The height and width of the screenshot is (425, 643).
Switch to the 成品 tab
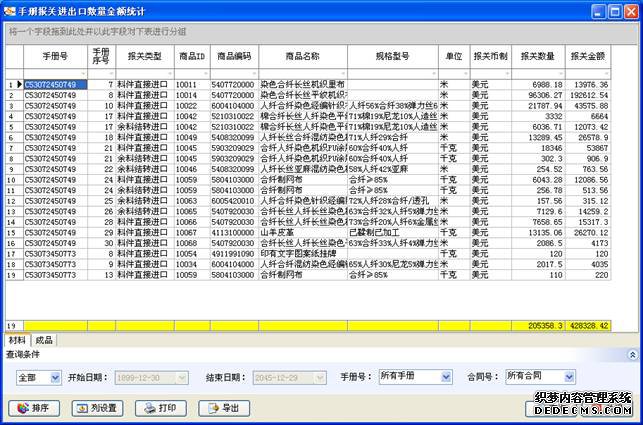tap(45, 341)
